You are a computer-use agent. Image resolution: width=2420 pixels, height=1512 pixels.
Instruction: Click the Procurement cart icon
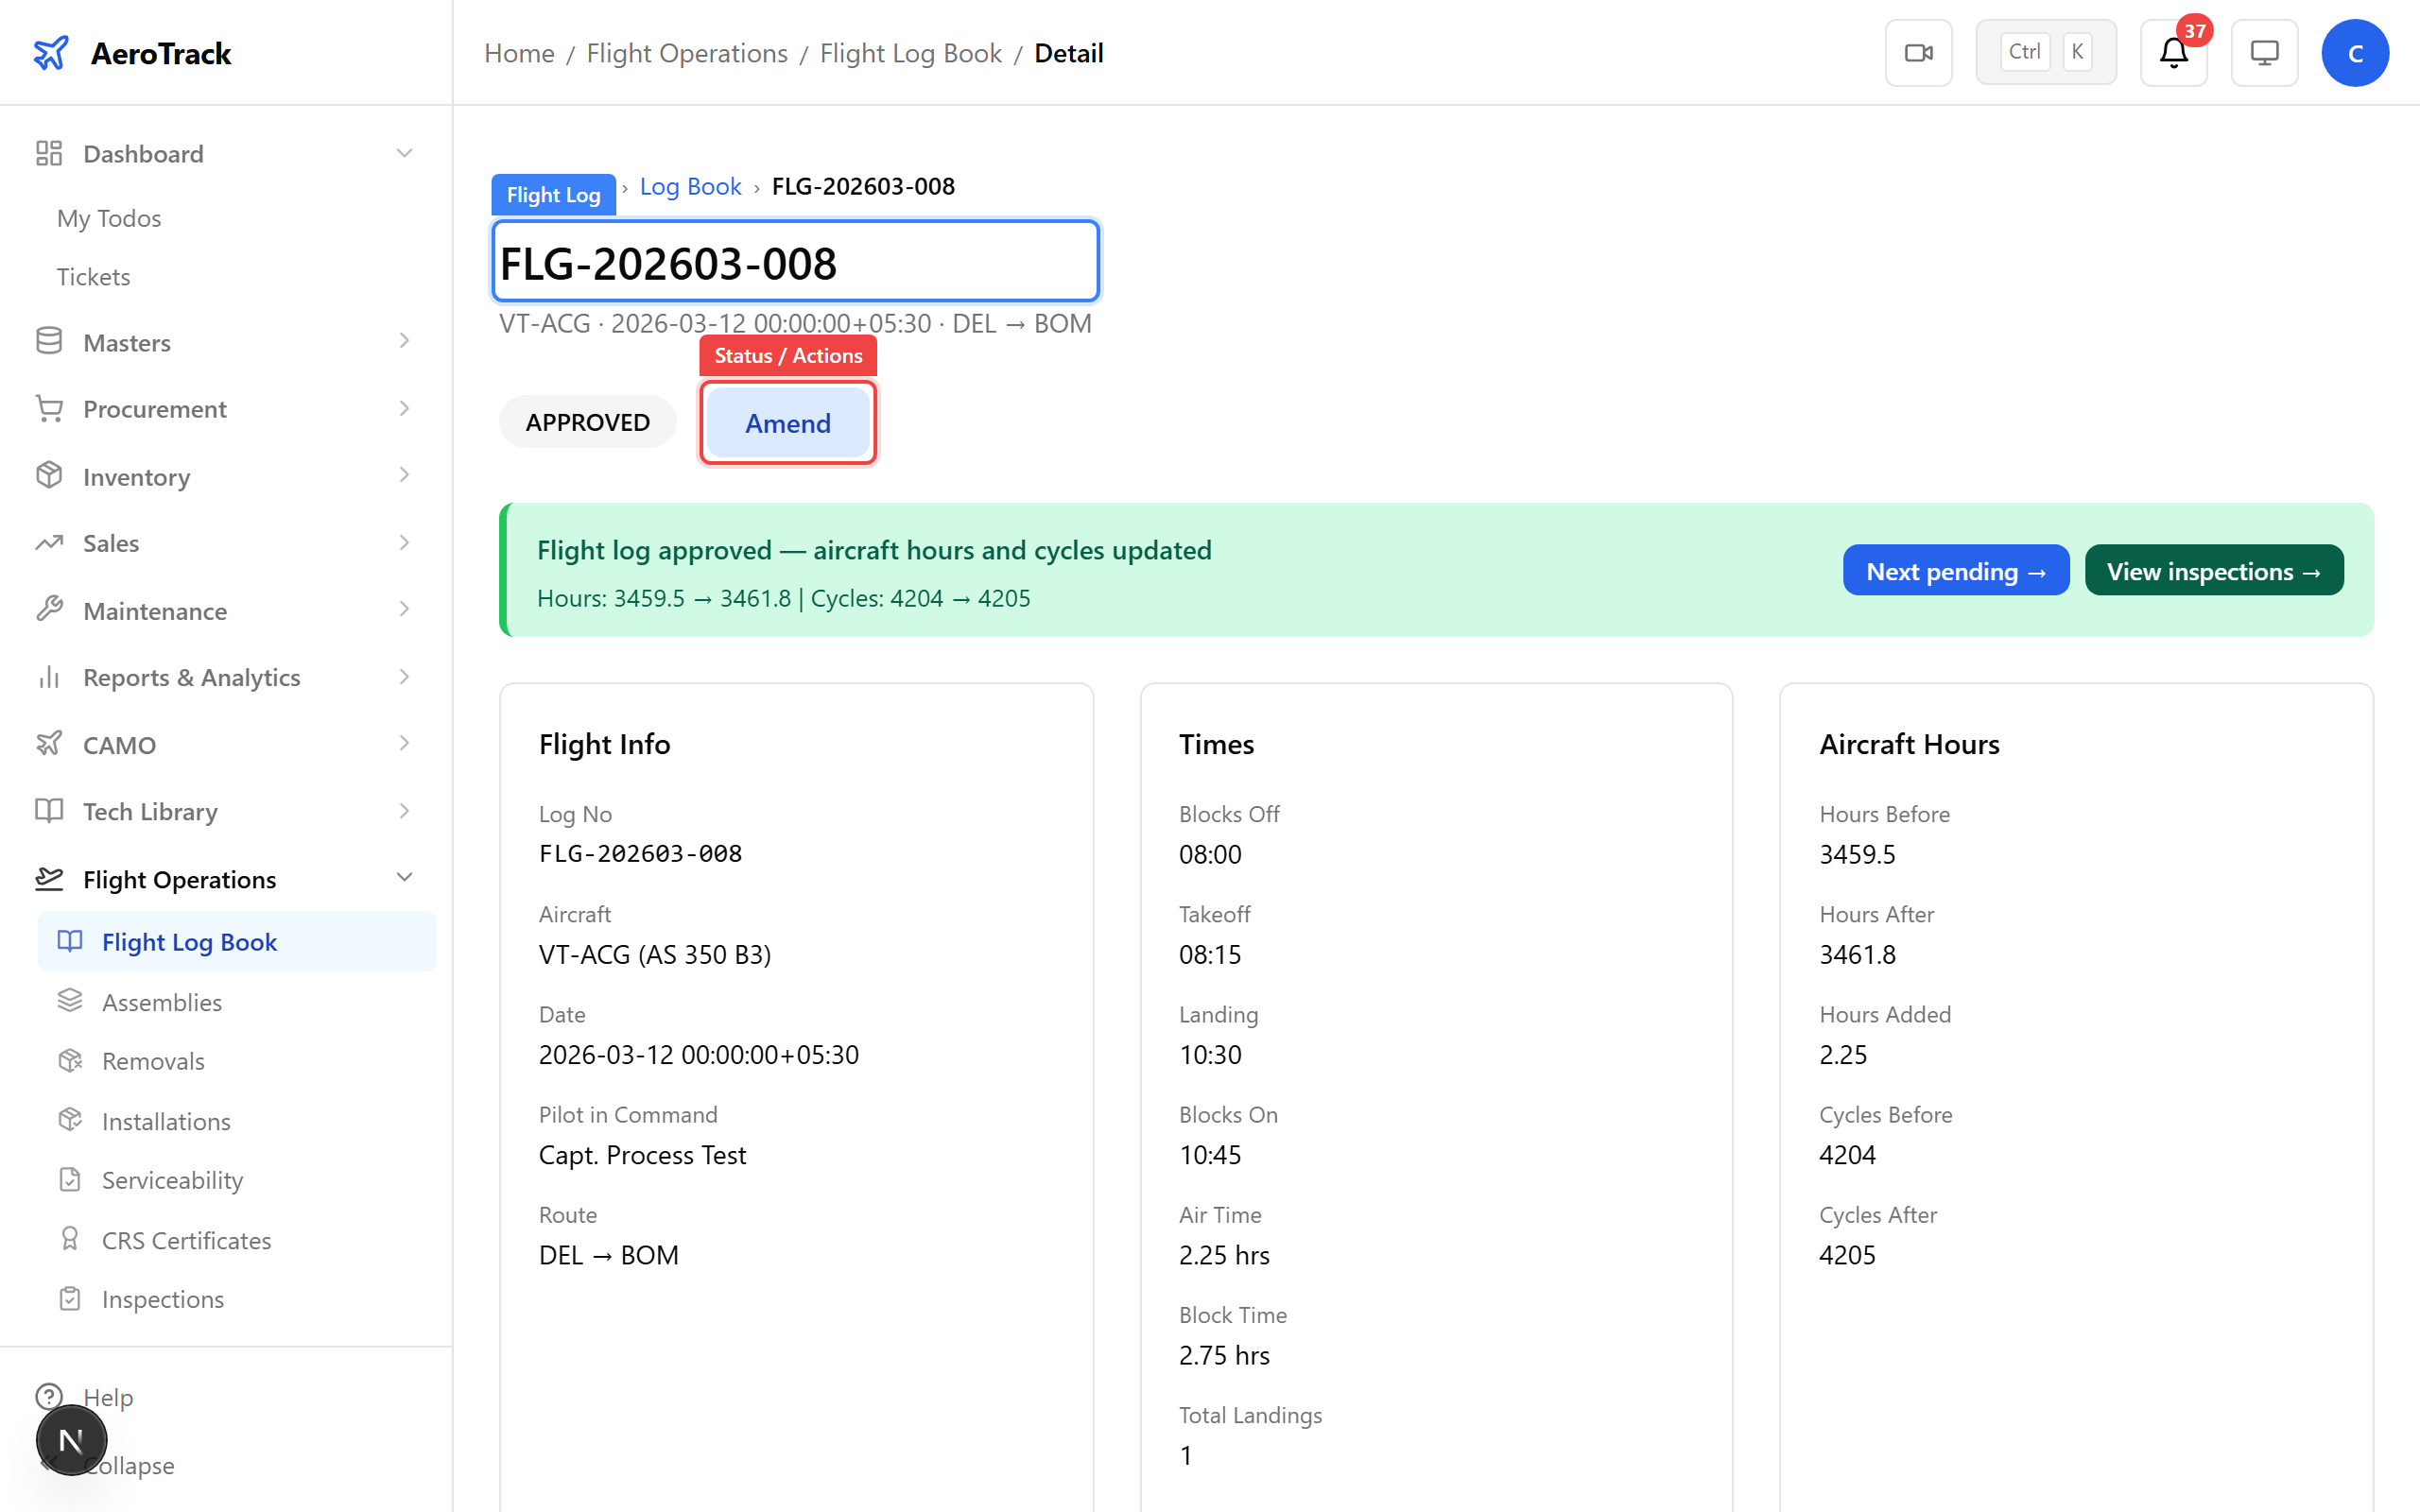tap(50, 408)
